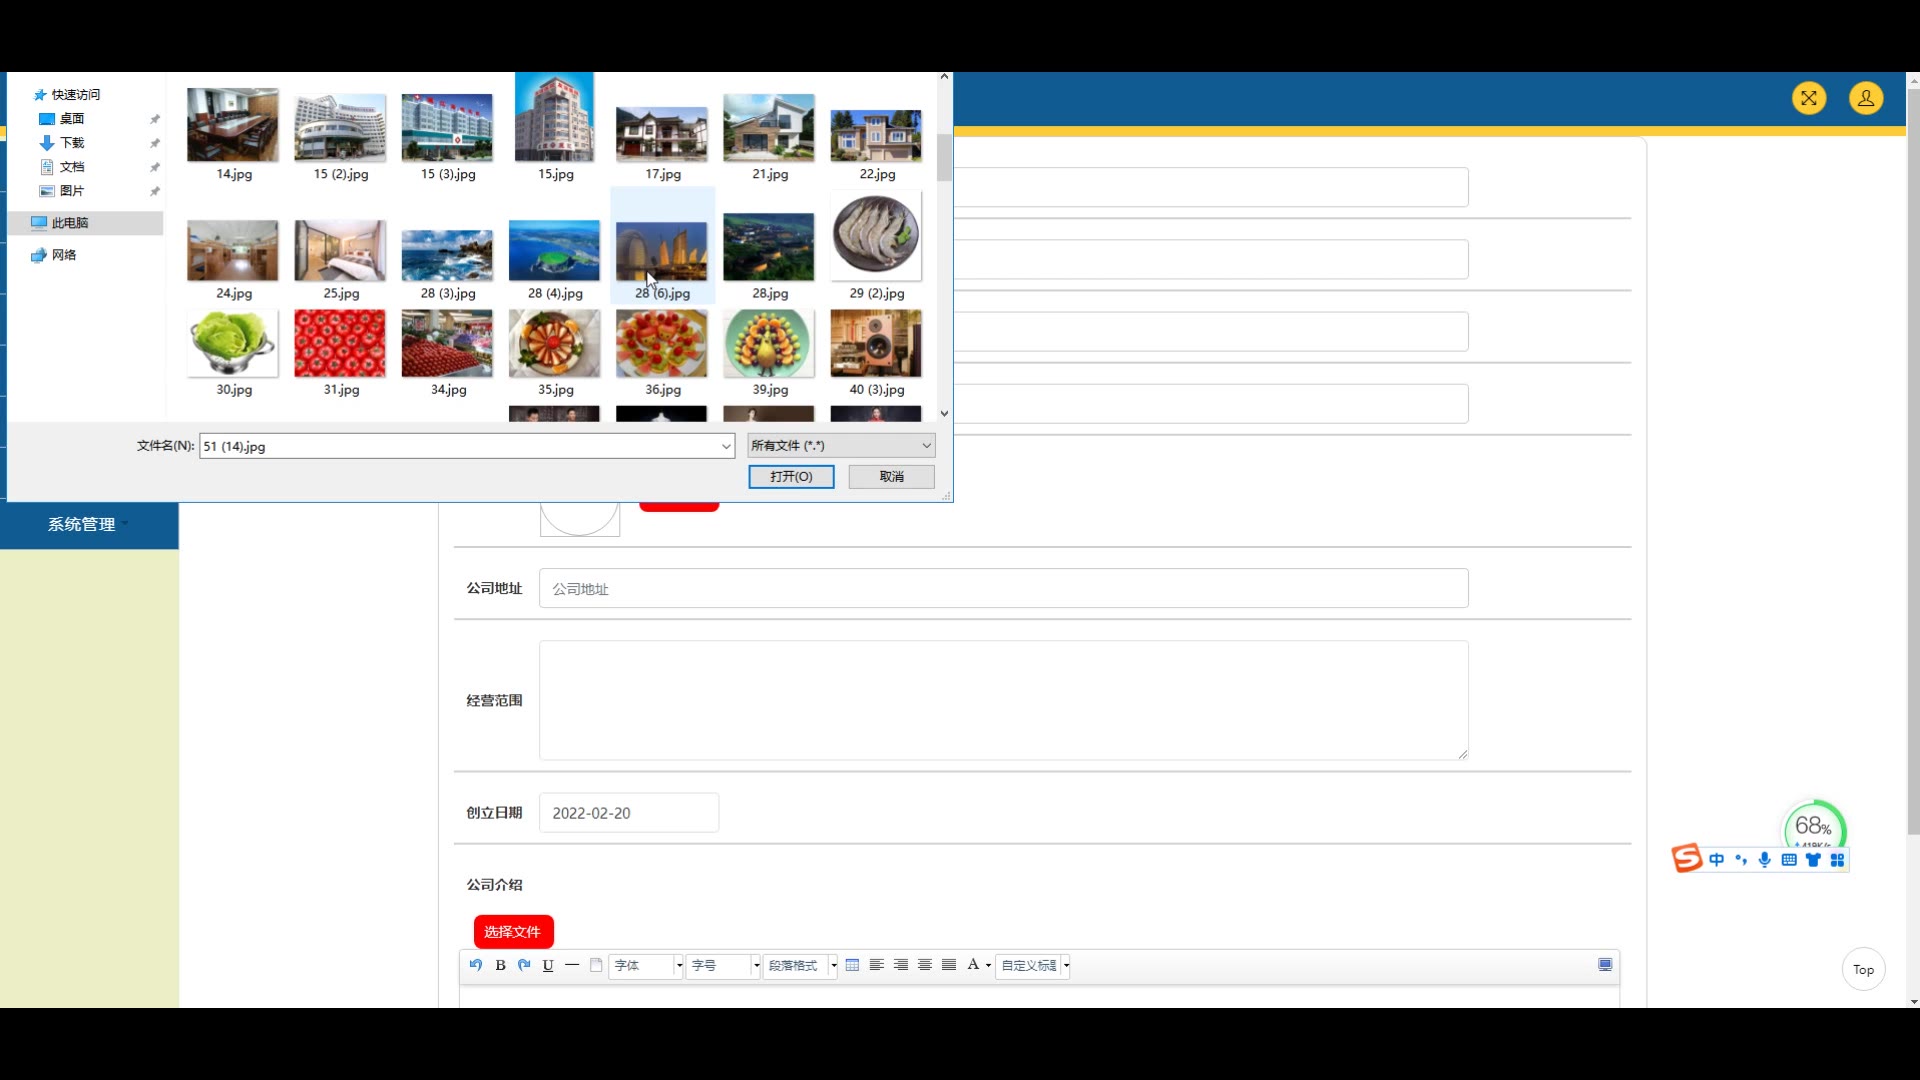Click the Sogou input method logo
Screen dimensions: 1920x1080
tap(1687, 859)
